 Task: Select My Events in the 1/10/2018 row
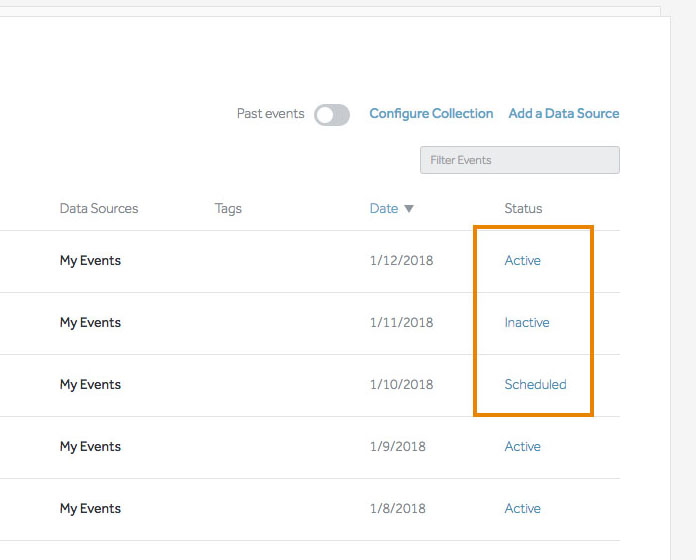point(90,385)
